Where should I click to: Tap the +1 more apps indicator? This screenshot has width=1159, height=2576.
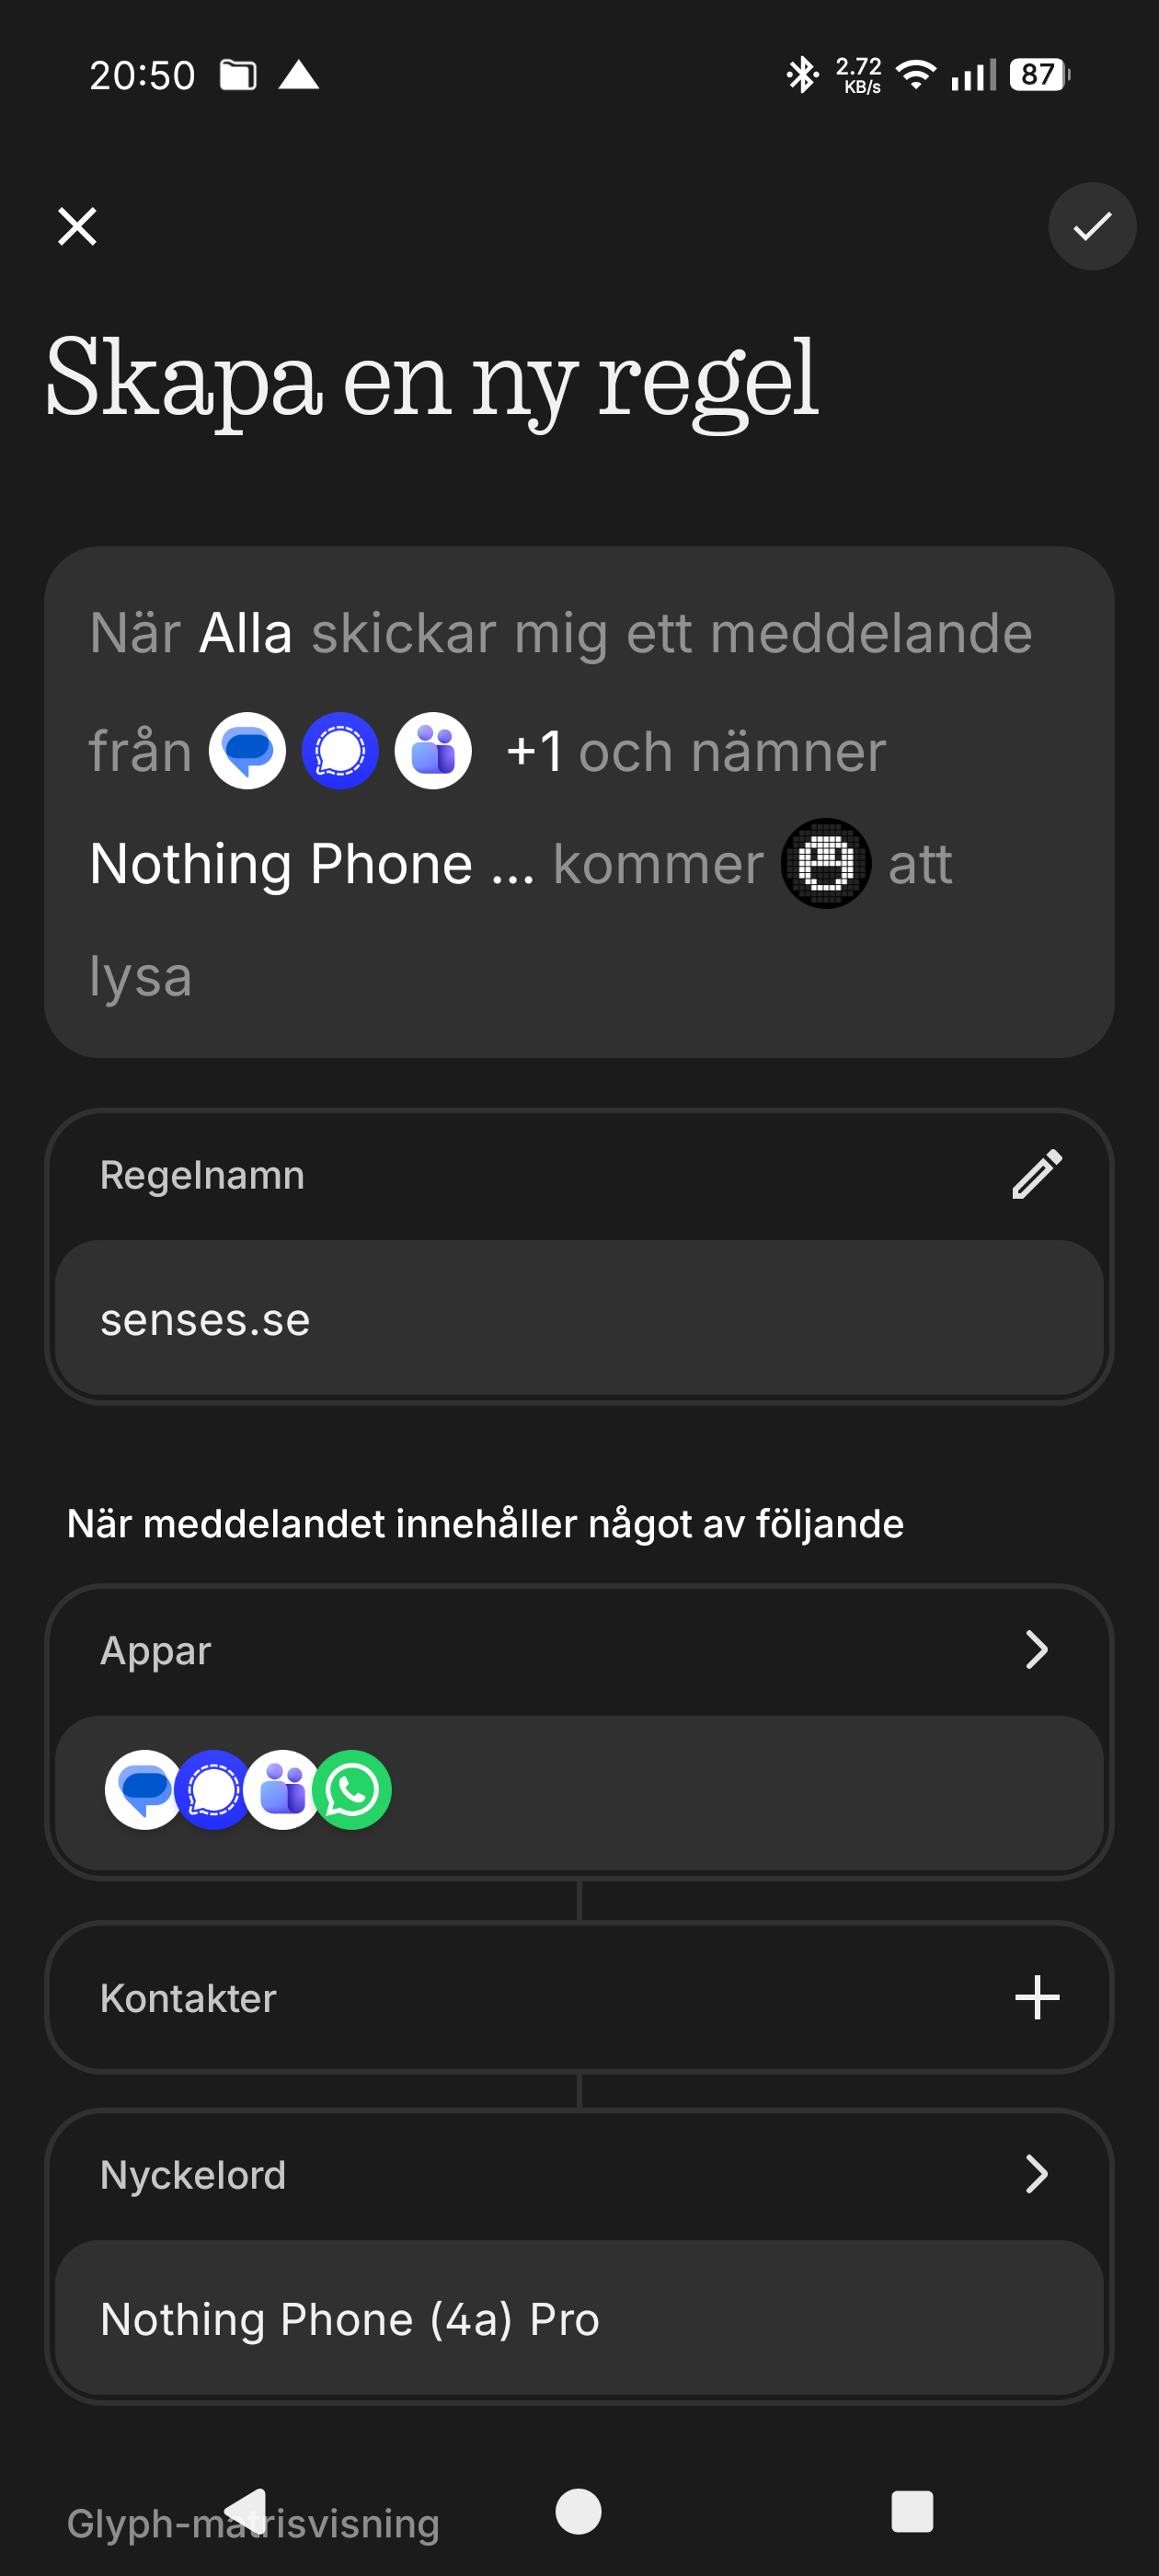(534, 751)
